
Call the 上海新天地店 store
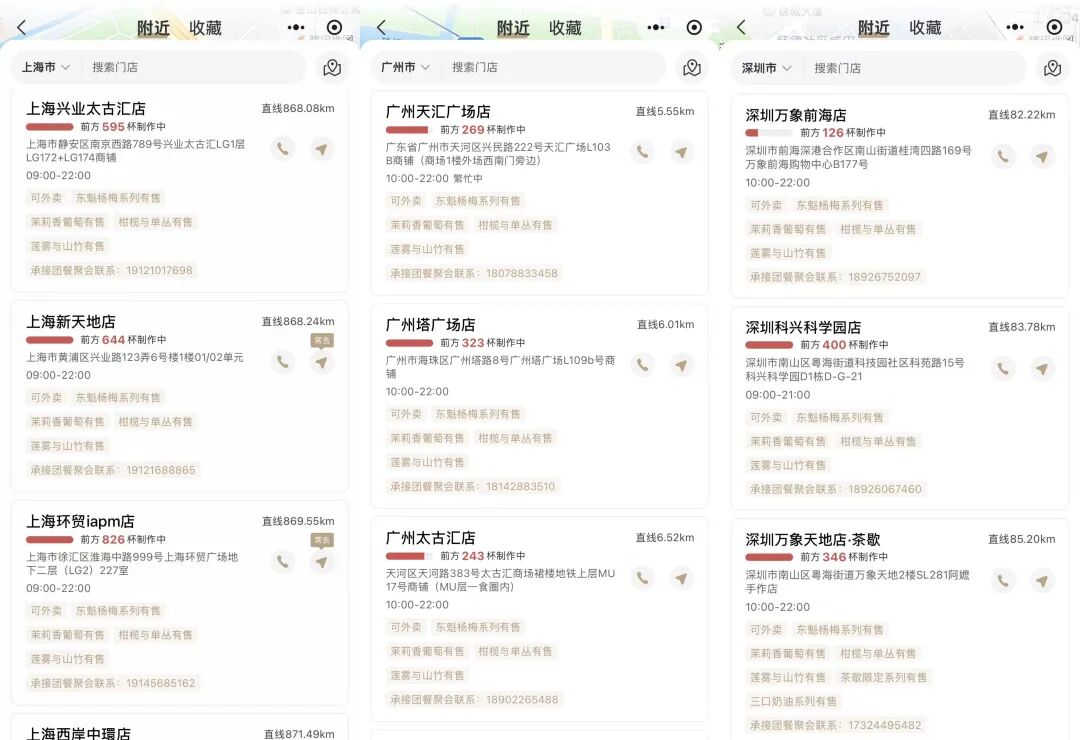click(282, 362)
